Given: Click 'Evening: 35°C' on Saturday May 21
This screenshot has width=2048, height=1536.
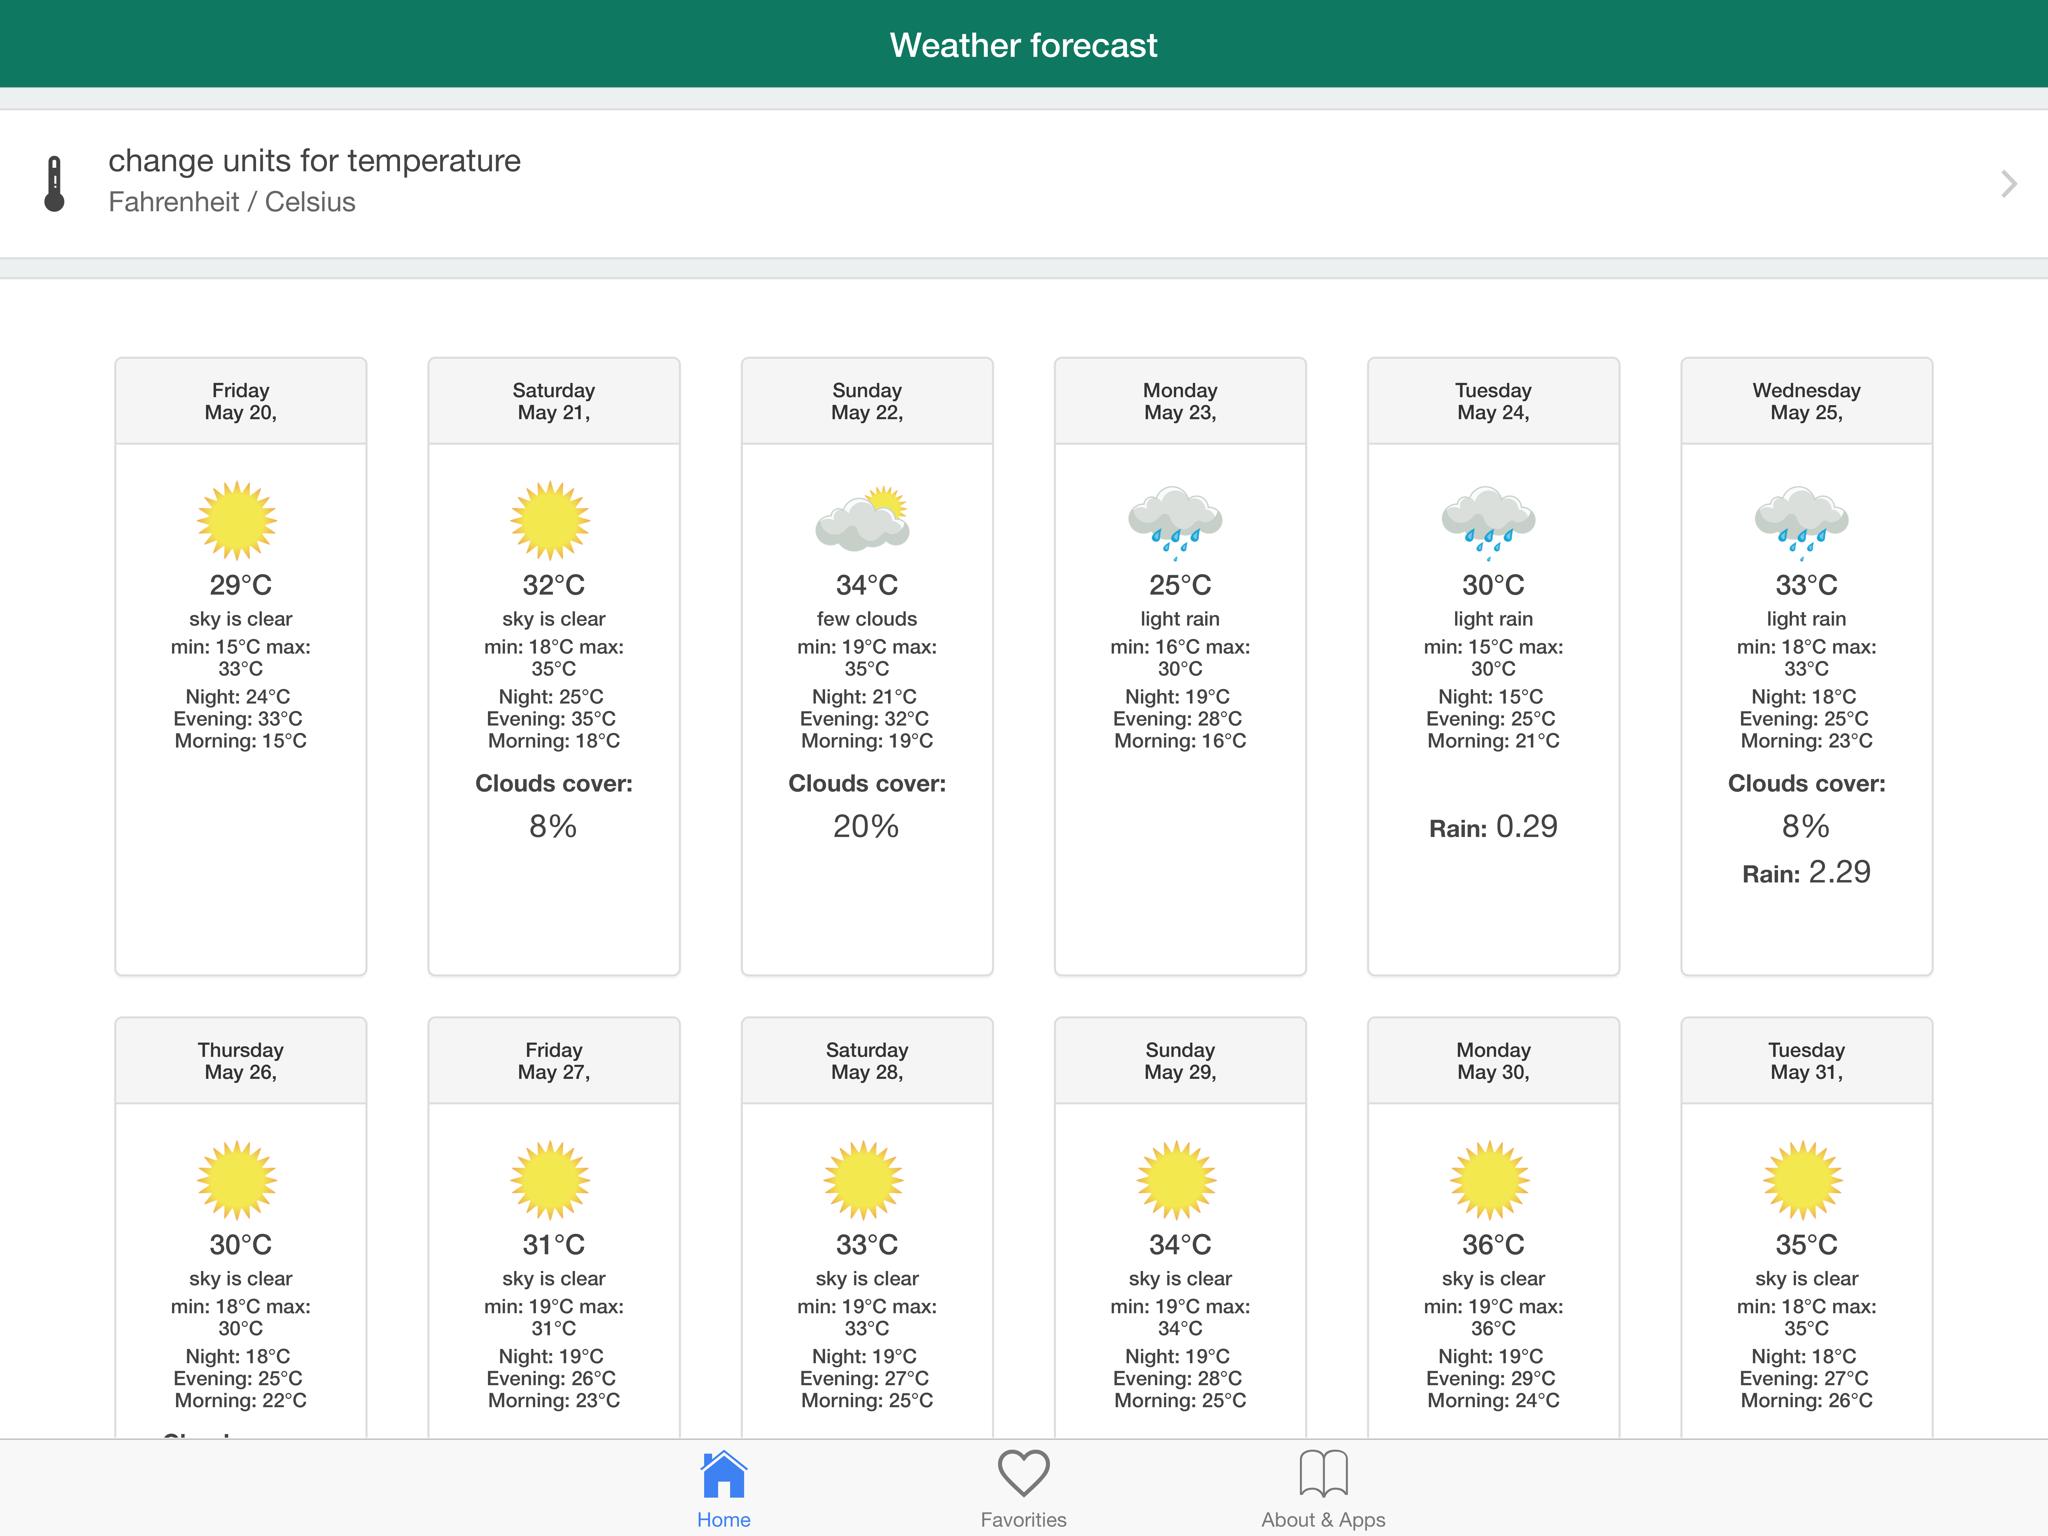Looking at the screenshot, I should pyautogui.click(x=551, y=719).
